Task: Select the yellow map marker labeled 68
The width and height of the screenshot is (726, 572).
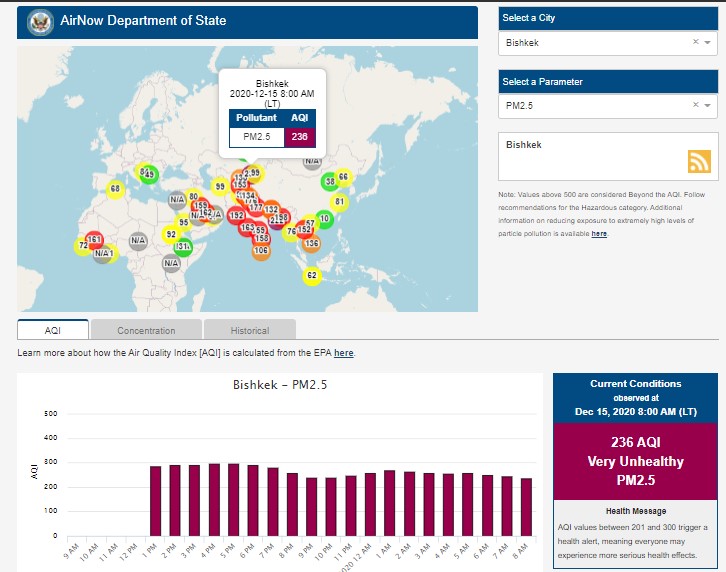Action: [x=115, y=189]
